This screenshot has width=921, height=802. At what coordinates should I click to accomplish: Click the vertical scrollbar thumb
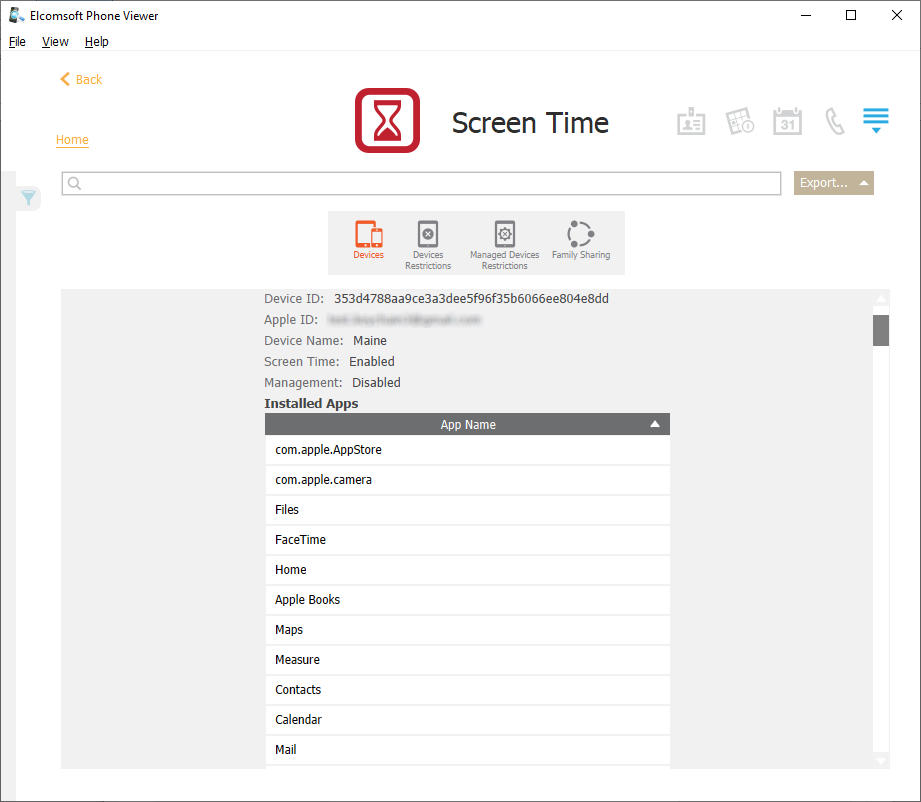880,330
